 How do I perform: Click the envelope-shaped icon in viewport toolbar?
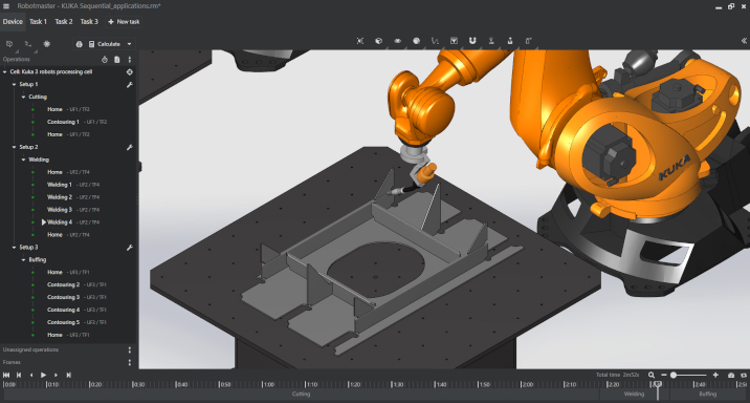(x=453, y=41)
